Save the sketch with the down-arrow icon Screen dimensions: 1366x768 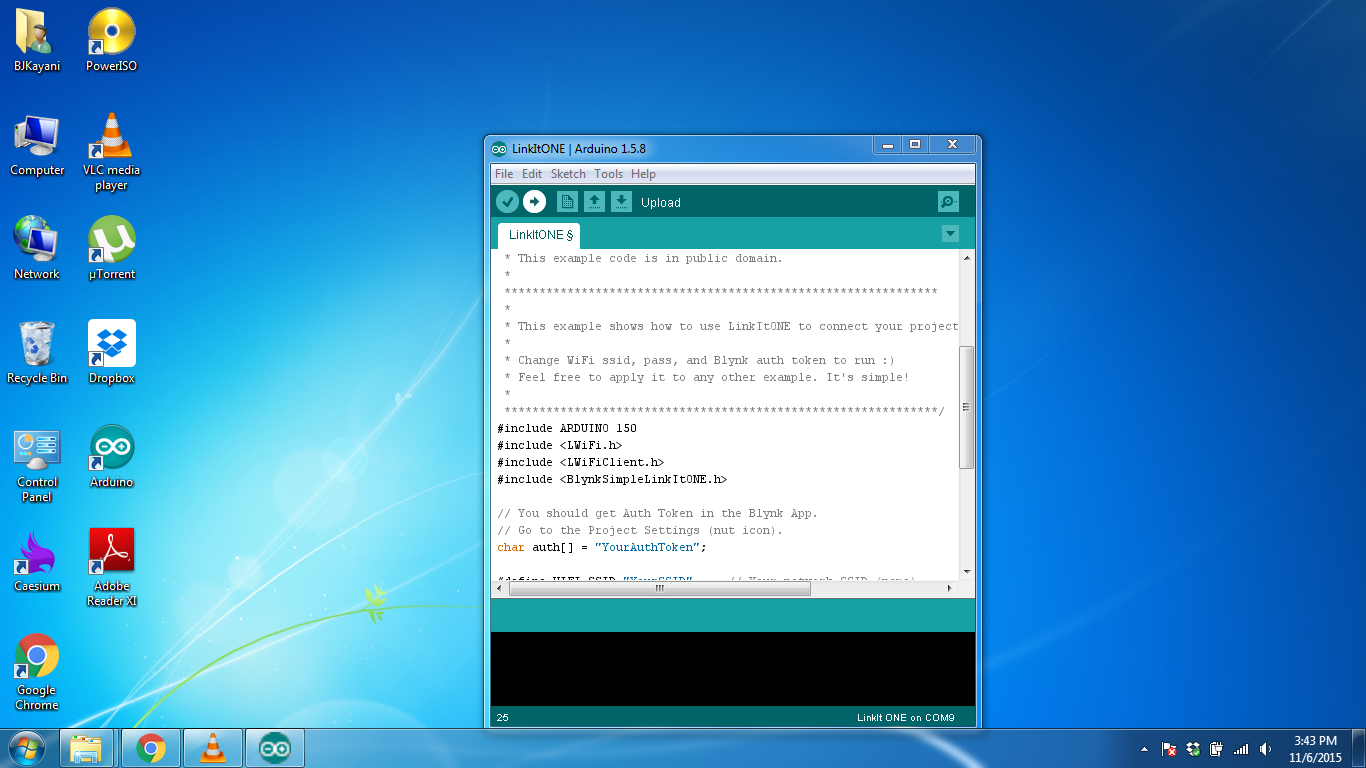click(x=621, y=202)
